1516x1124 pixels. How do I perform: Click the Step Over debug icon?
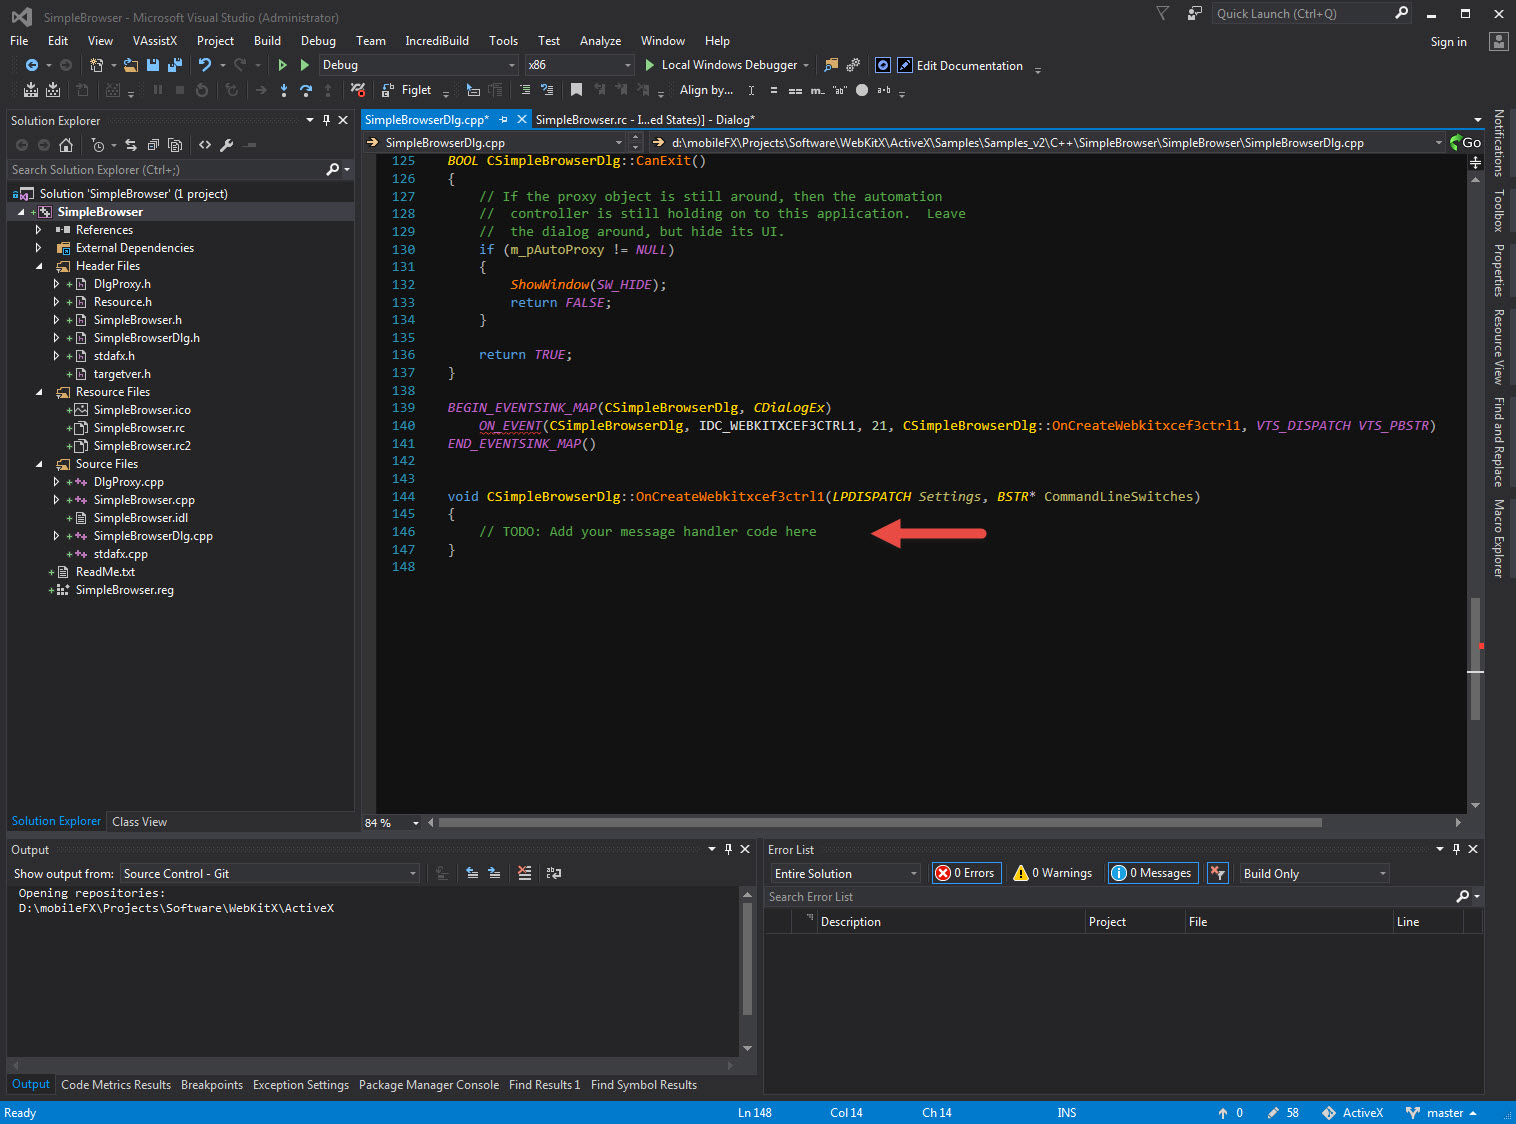(306, 90)
